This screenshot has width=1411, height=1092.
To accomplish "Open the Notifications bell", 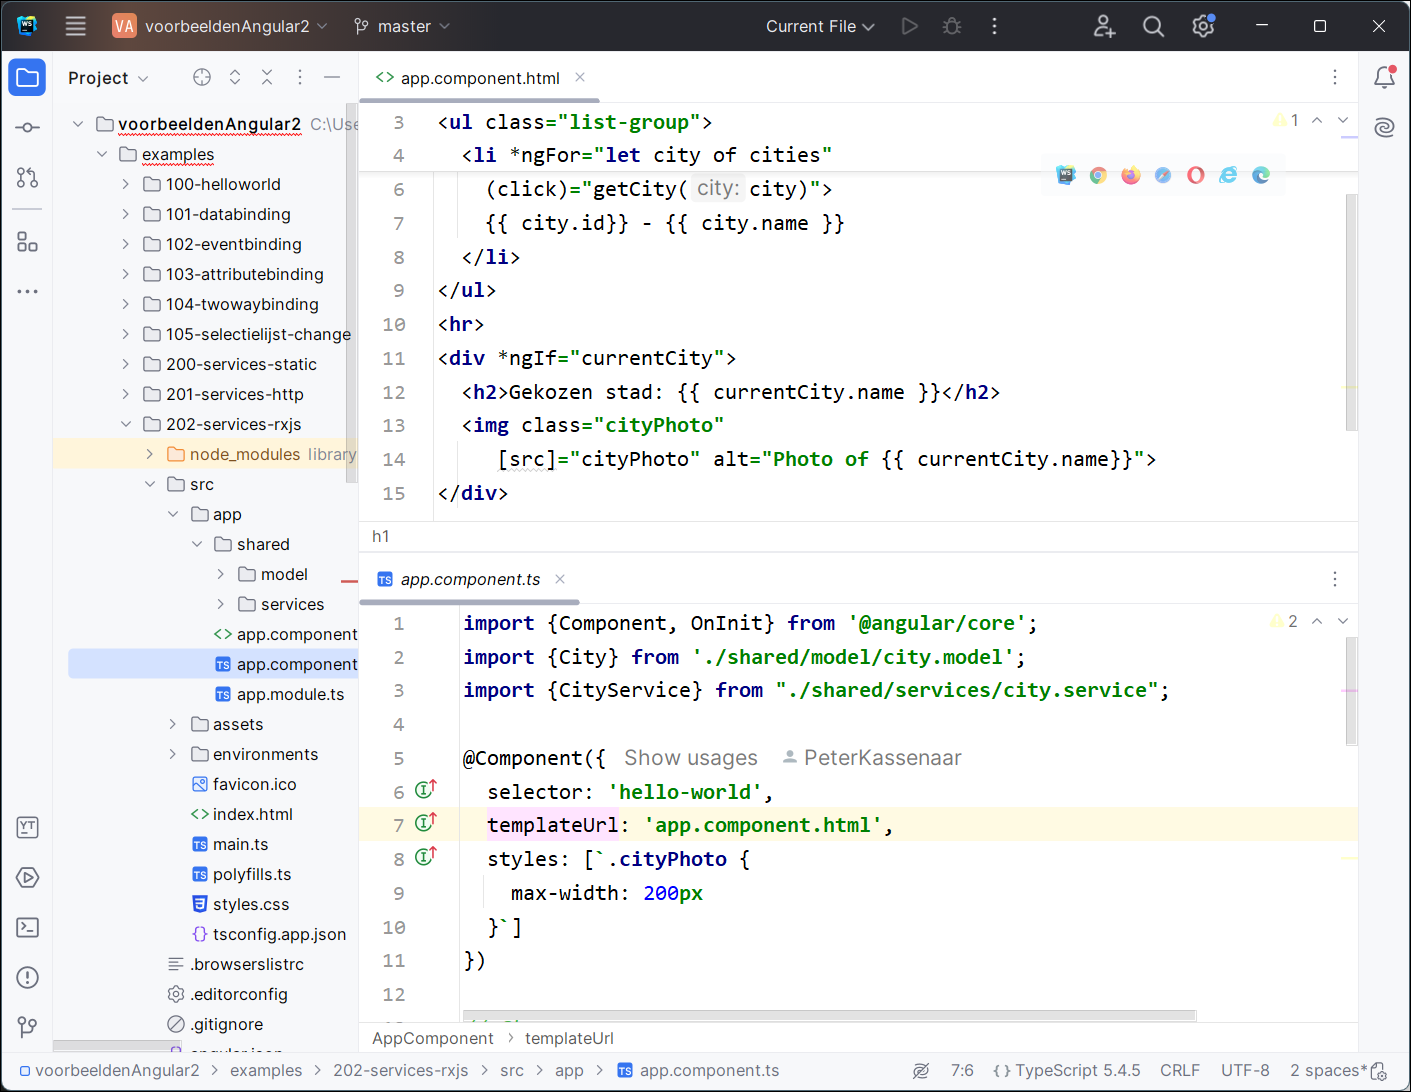I will (x=1384, y=77).
